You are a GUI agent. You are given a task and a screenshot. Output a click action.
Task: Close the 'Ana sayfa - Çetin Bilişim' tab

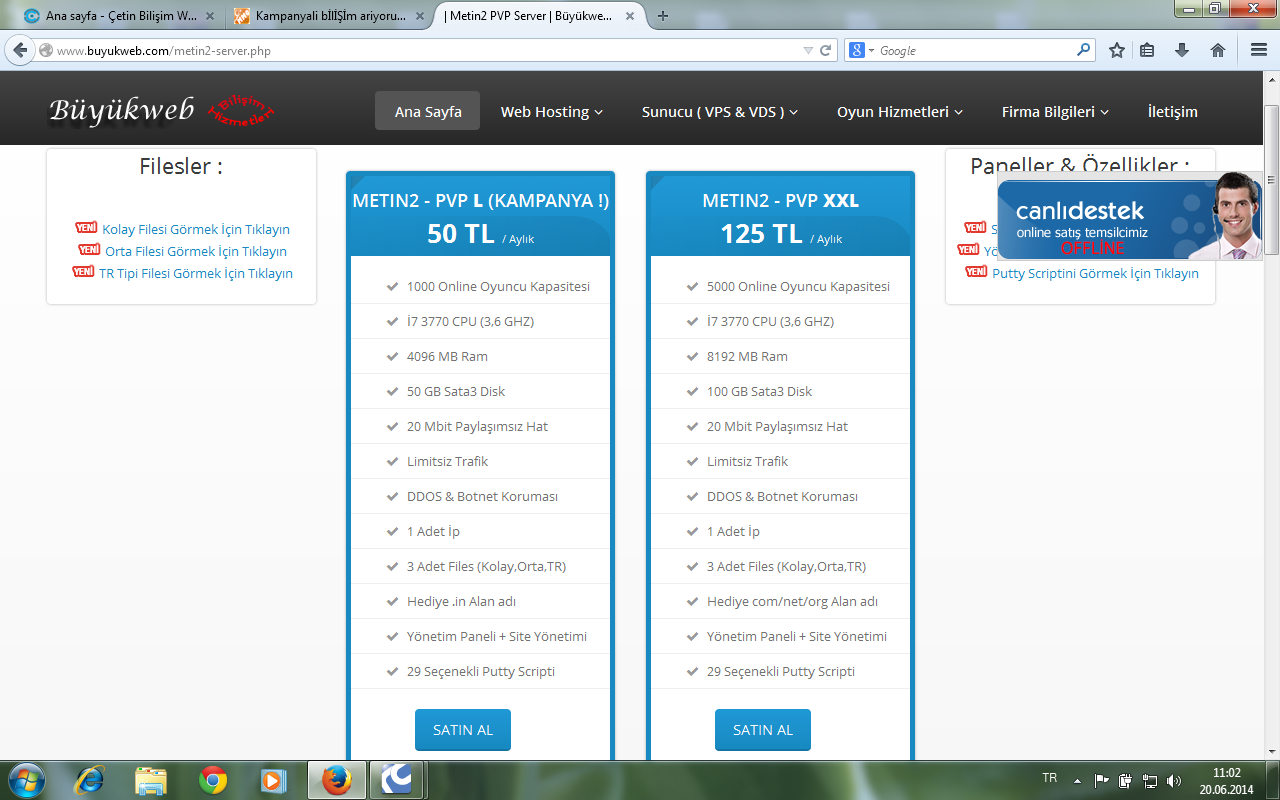pyautogui.click(x=210, y=16)
